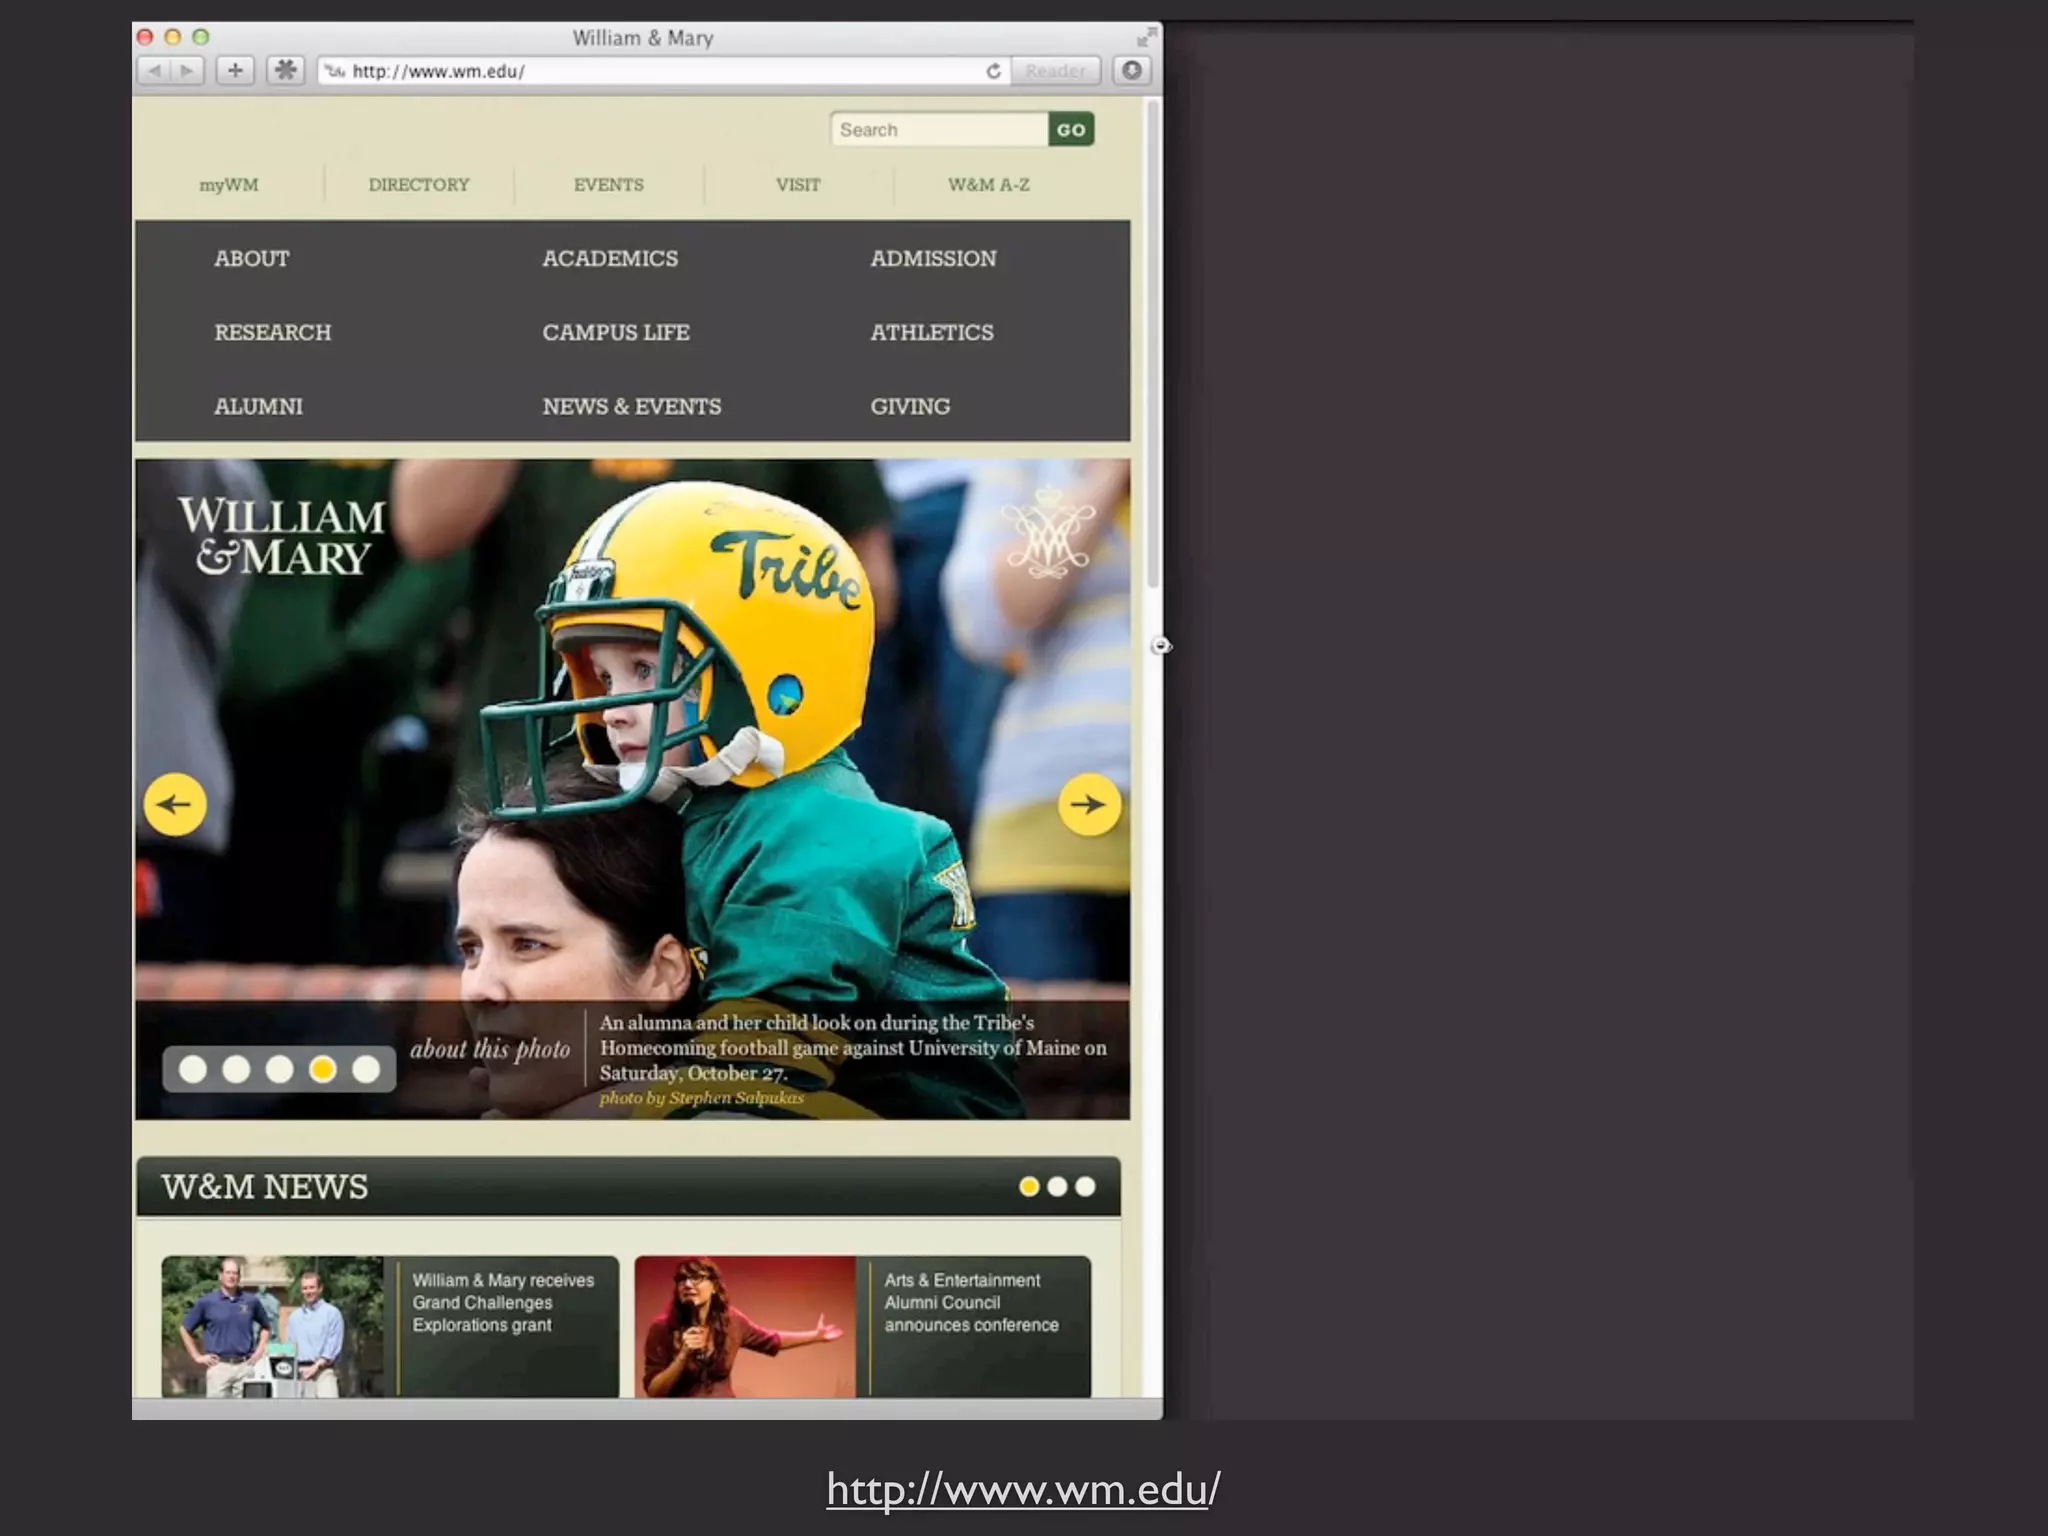Open the DIRECTORY top navigation link
This screenshot has width=2048, height=1536.
[418, 185]
